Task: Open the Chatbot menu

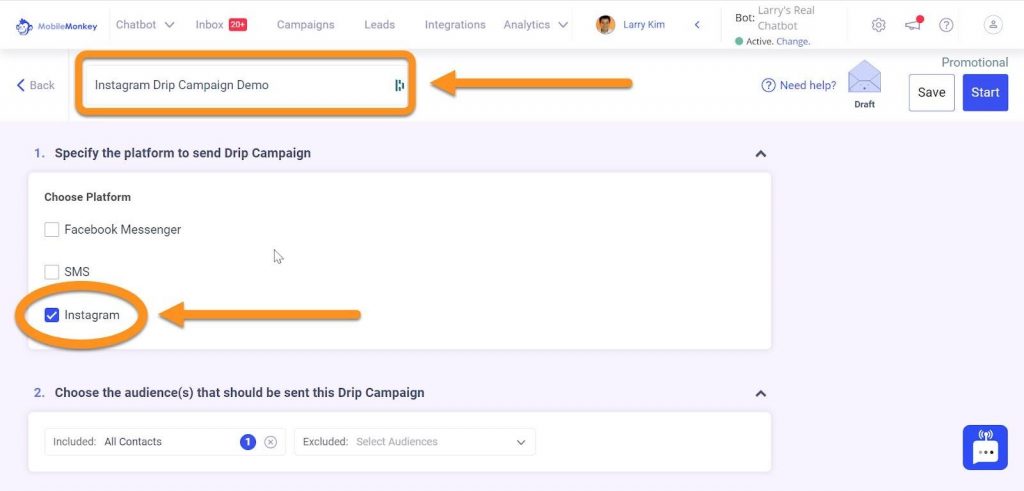Action: click(145, 25)
